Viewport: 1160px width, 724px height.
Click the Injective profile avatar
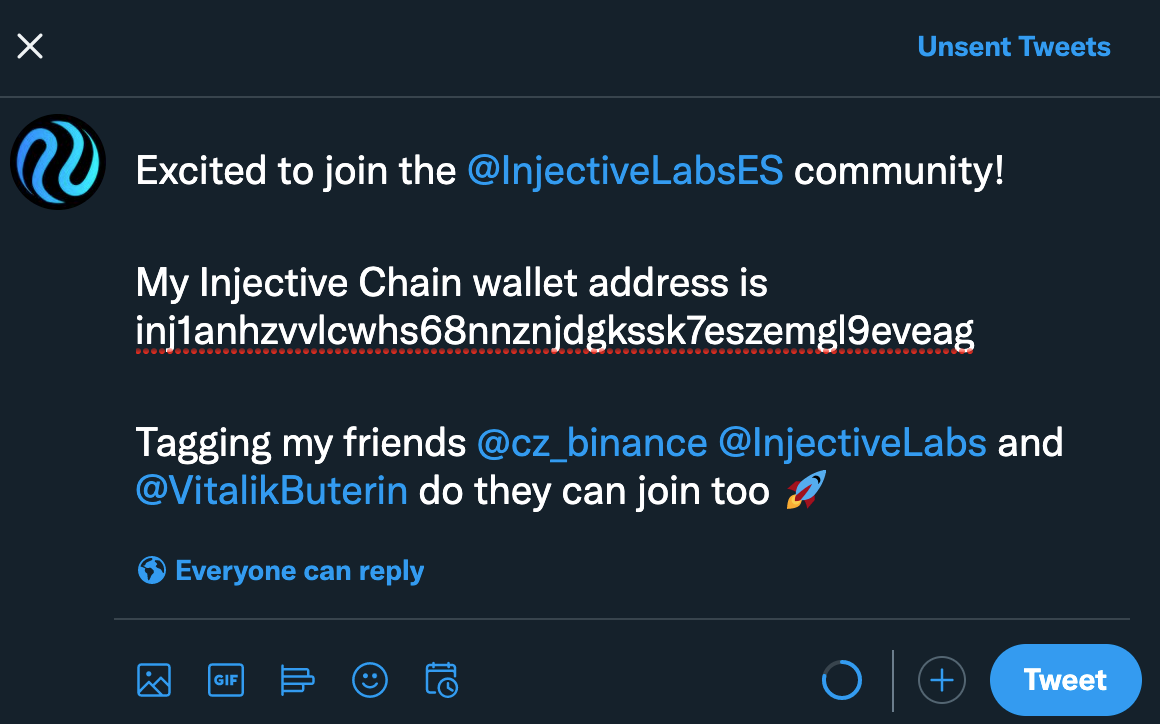click(58, 162)
